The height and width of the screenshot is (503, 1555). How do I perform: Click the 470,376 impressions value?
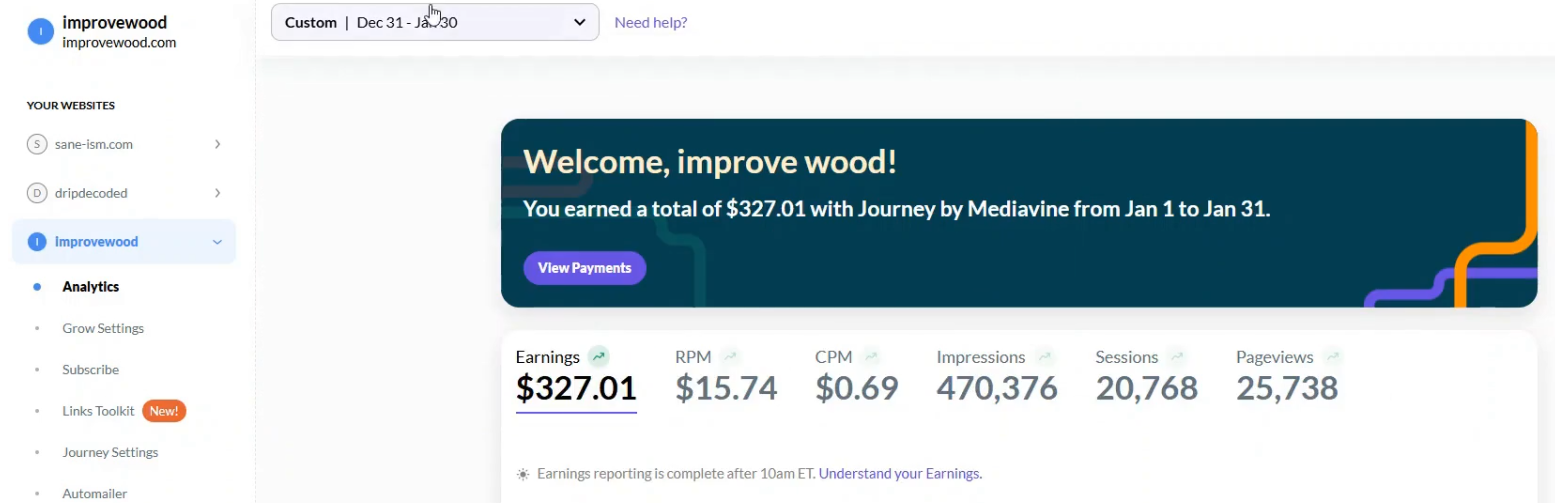pyautogui.click(x=997, y=388)
